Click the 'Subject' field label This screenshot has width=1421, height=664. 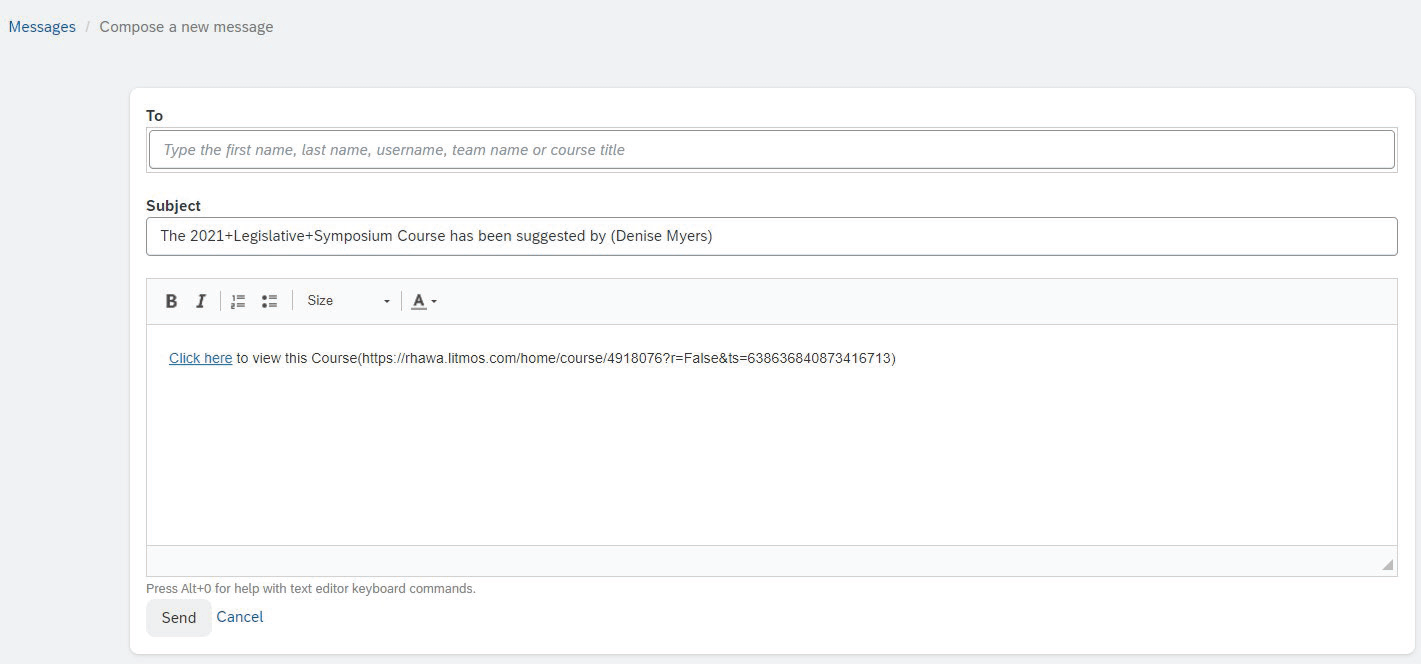pos(173,206)
